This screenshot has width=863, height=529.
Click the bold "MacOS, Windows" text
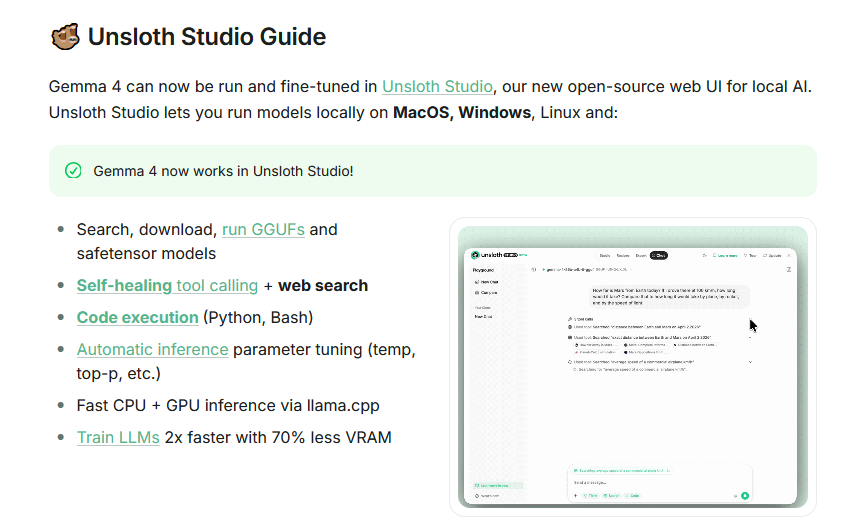click(462, 113)
